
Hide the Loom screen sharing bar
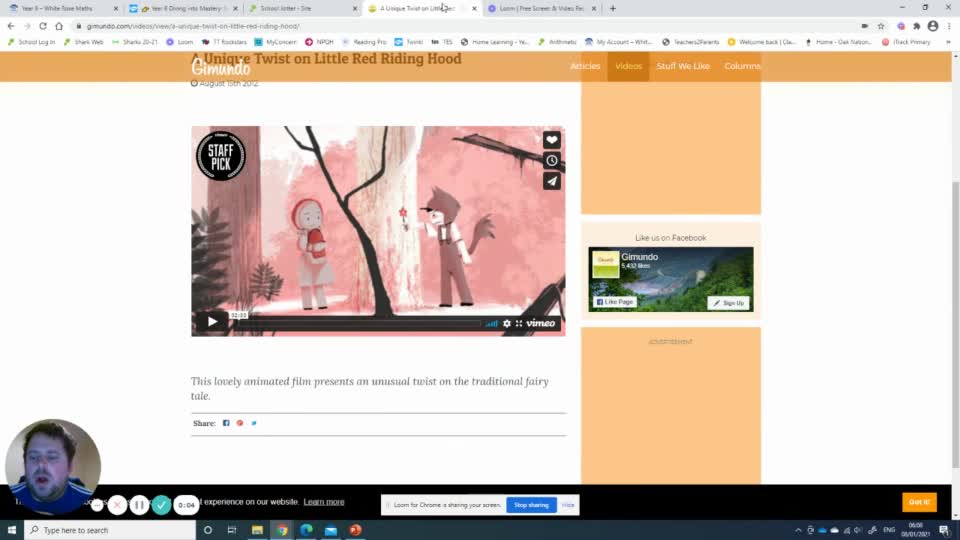pos(568,505)
